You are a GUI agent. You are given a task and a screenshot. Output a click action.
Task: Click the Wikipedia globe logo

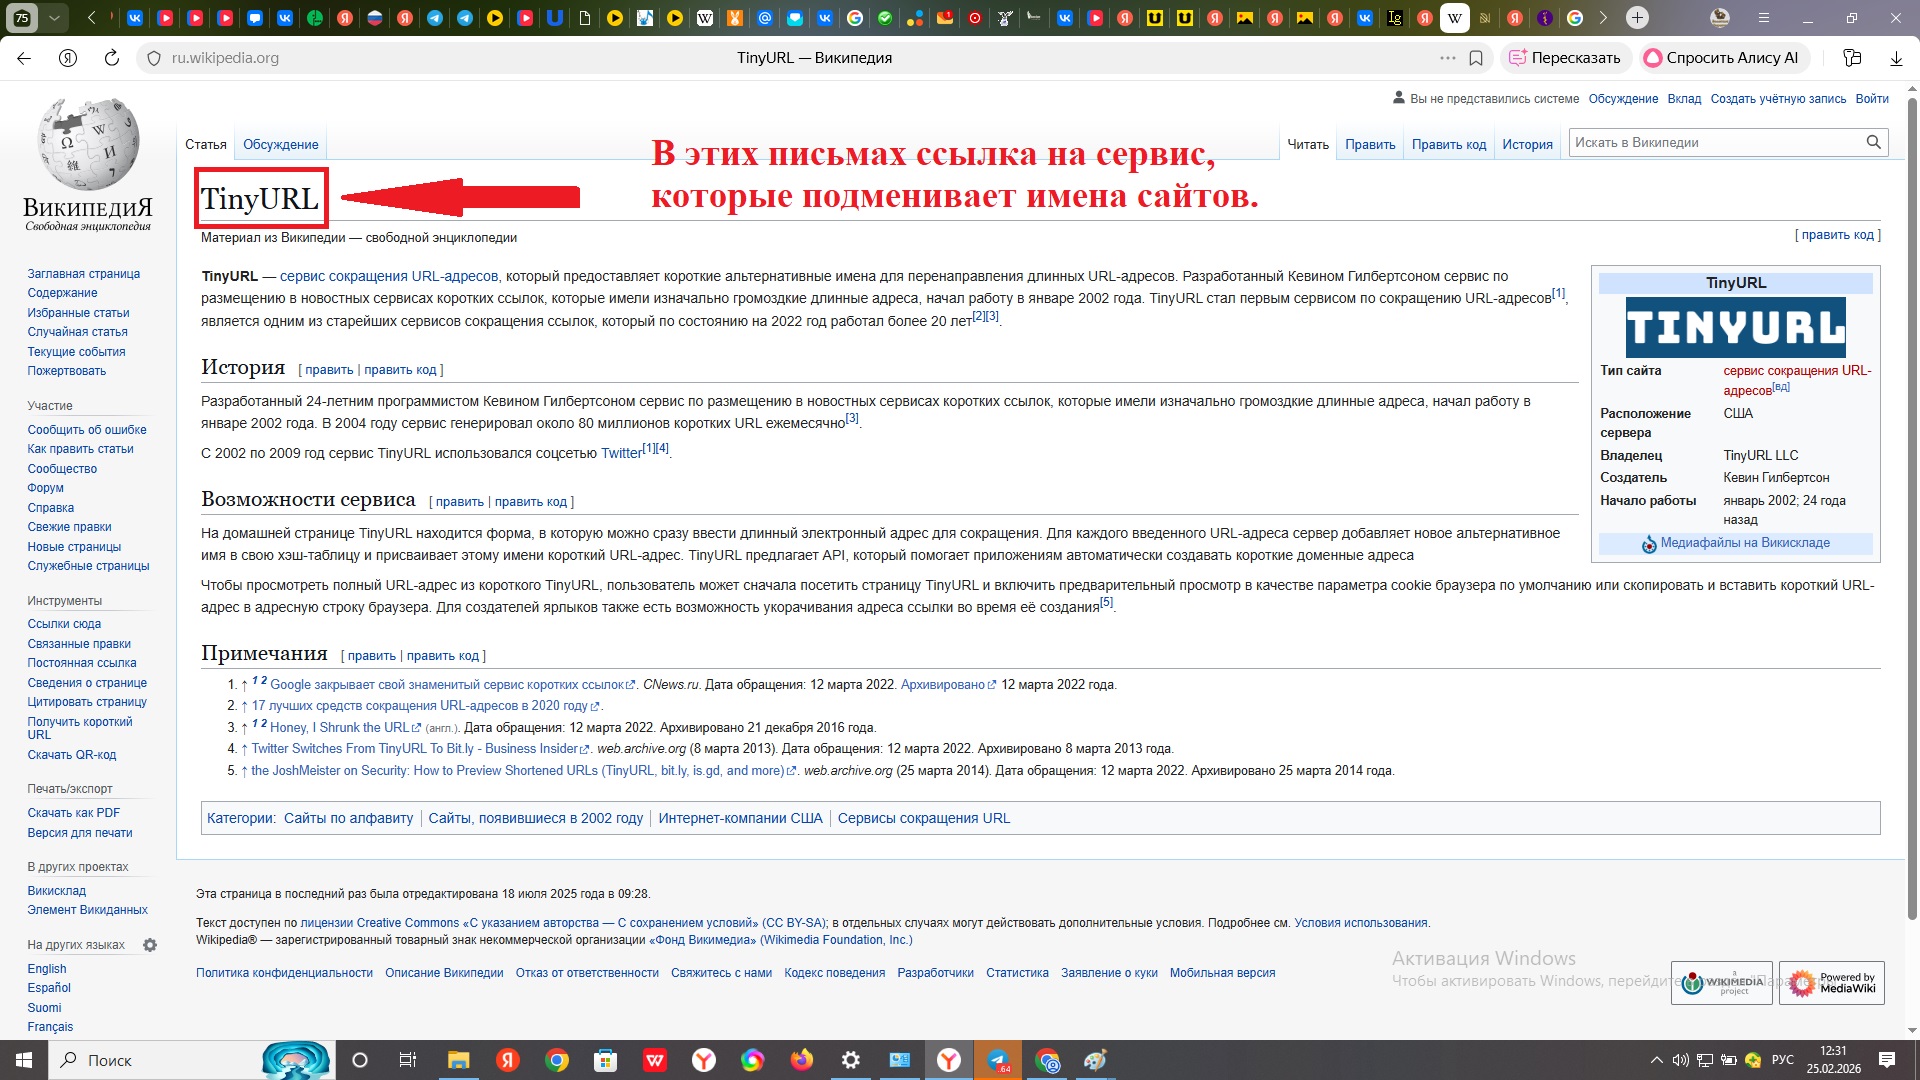pyautogui.click(x=88, y=145)
